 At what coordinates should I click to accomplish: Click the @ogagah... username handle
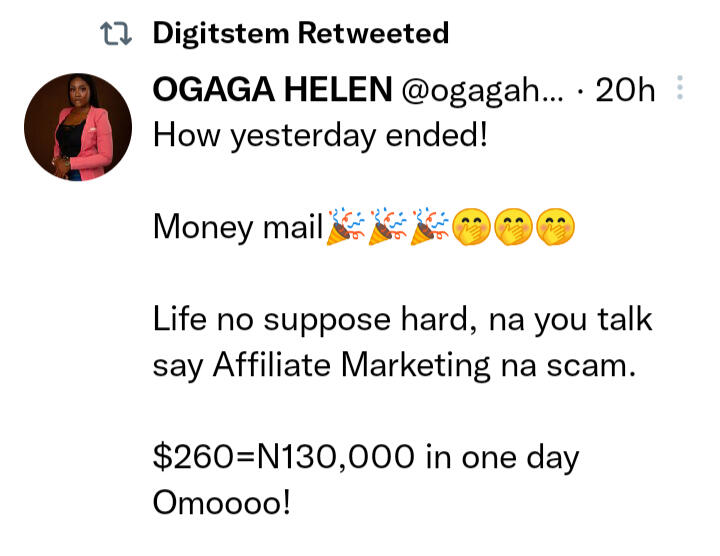pos(482,91)
